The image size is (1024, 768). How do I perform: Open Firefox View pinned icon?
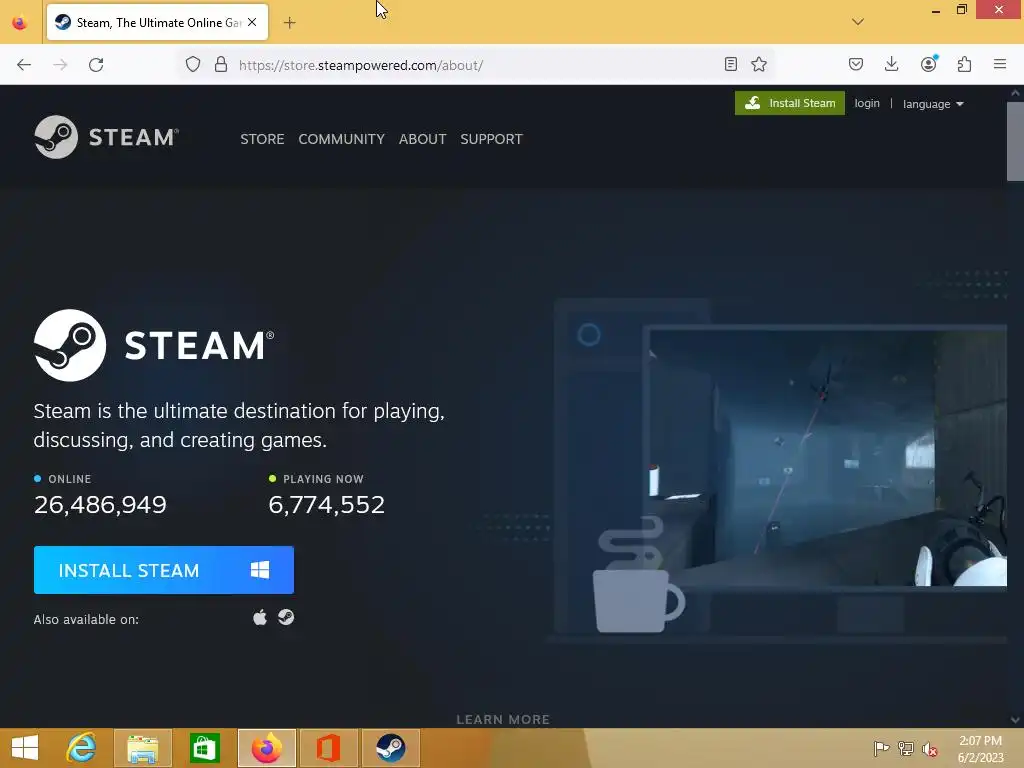point(20,23)
